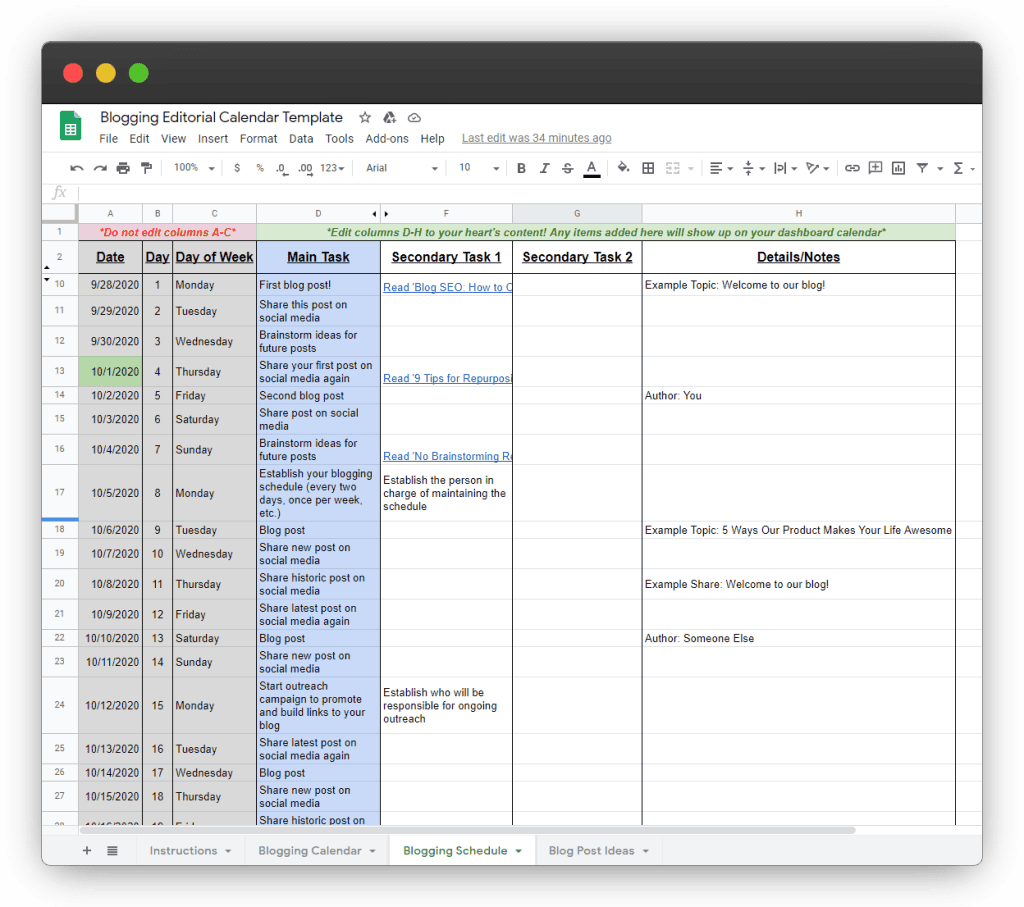
Task: Open the Arial font dropdown
Action: [401, 168]
